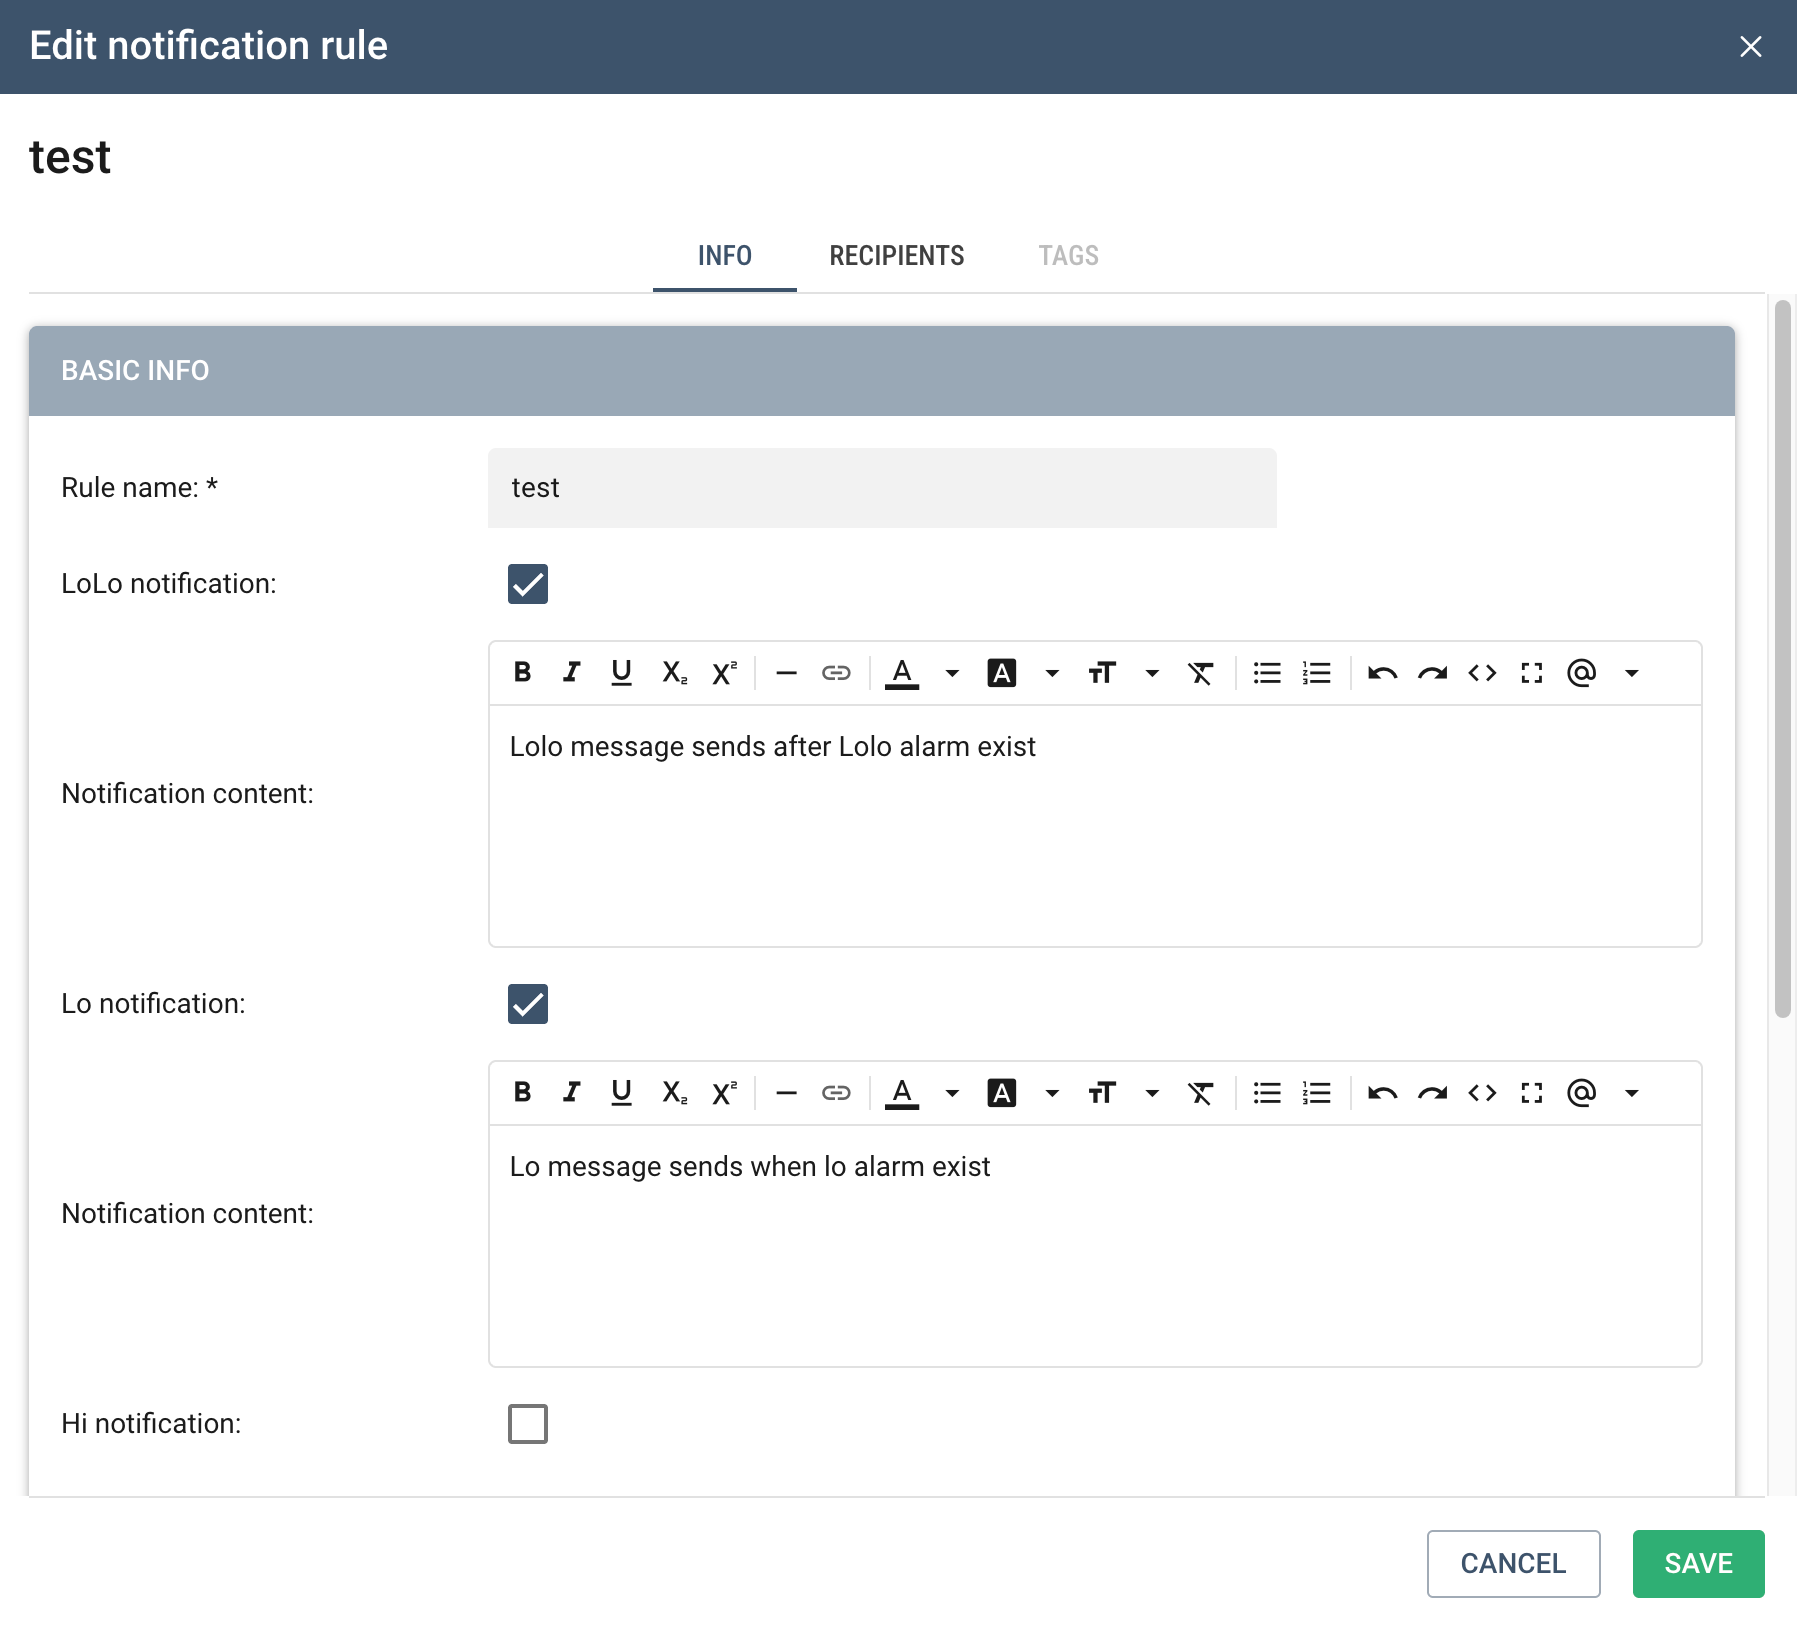Expand the @ dropdown arrow in LoLo editor
This screenshot has height=1629, width=1797.
click(1632, 673)
